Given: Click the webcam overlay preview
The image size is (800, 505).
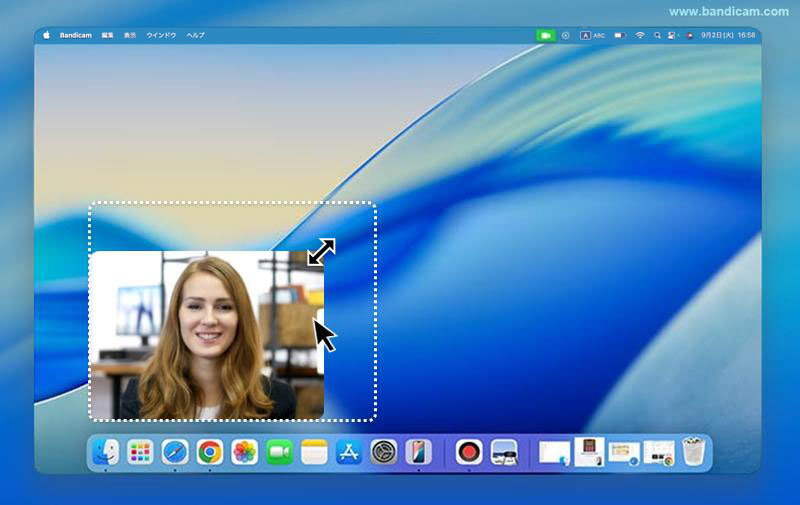Looking at the screenshot, I should (206, 335).
